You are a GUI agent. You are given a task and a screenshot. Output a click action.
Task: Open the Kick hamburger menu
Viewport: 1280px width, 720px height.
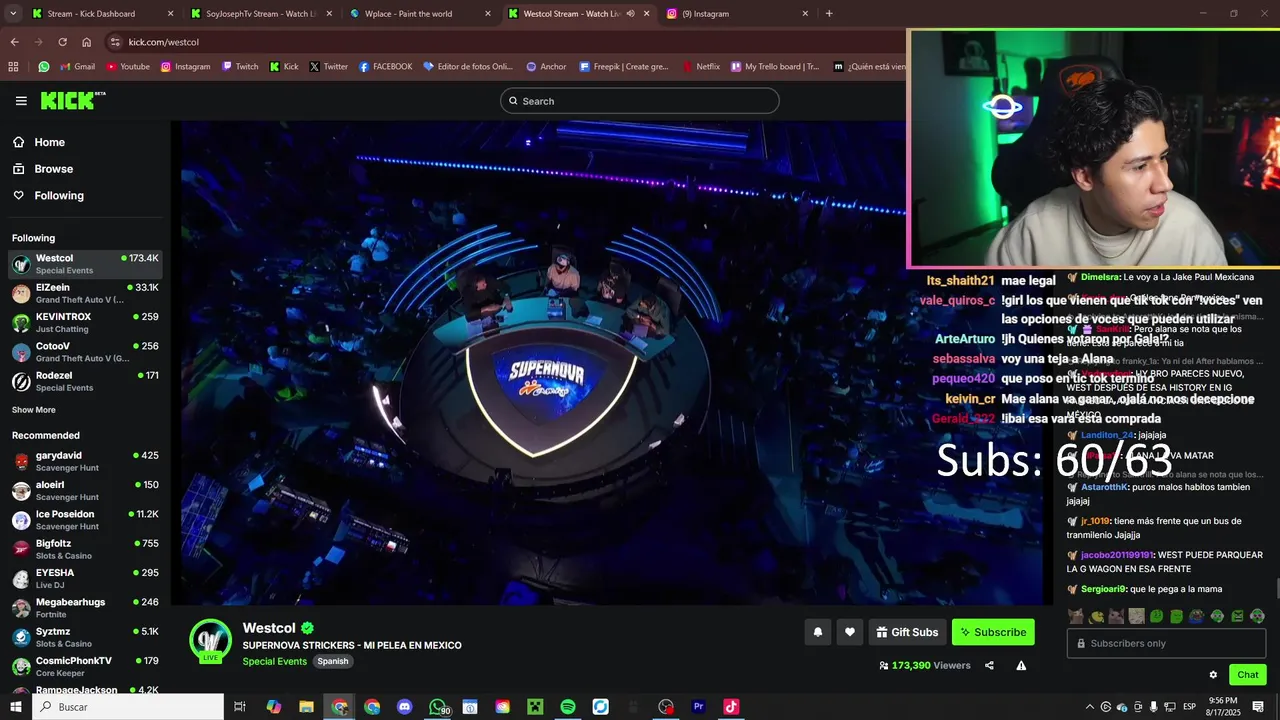21,101
